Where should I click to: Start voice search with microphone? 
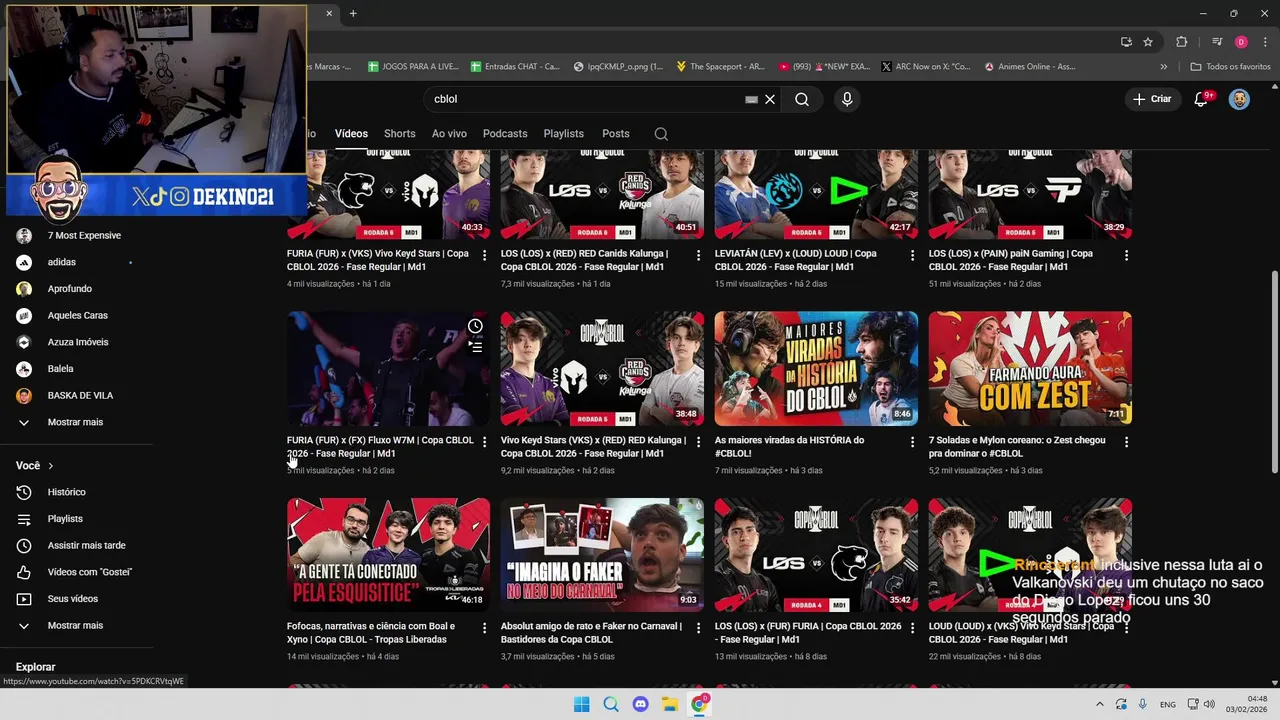point(847,99)
